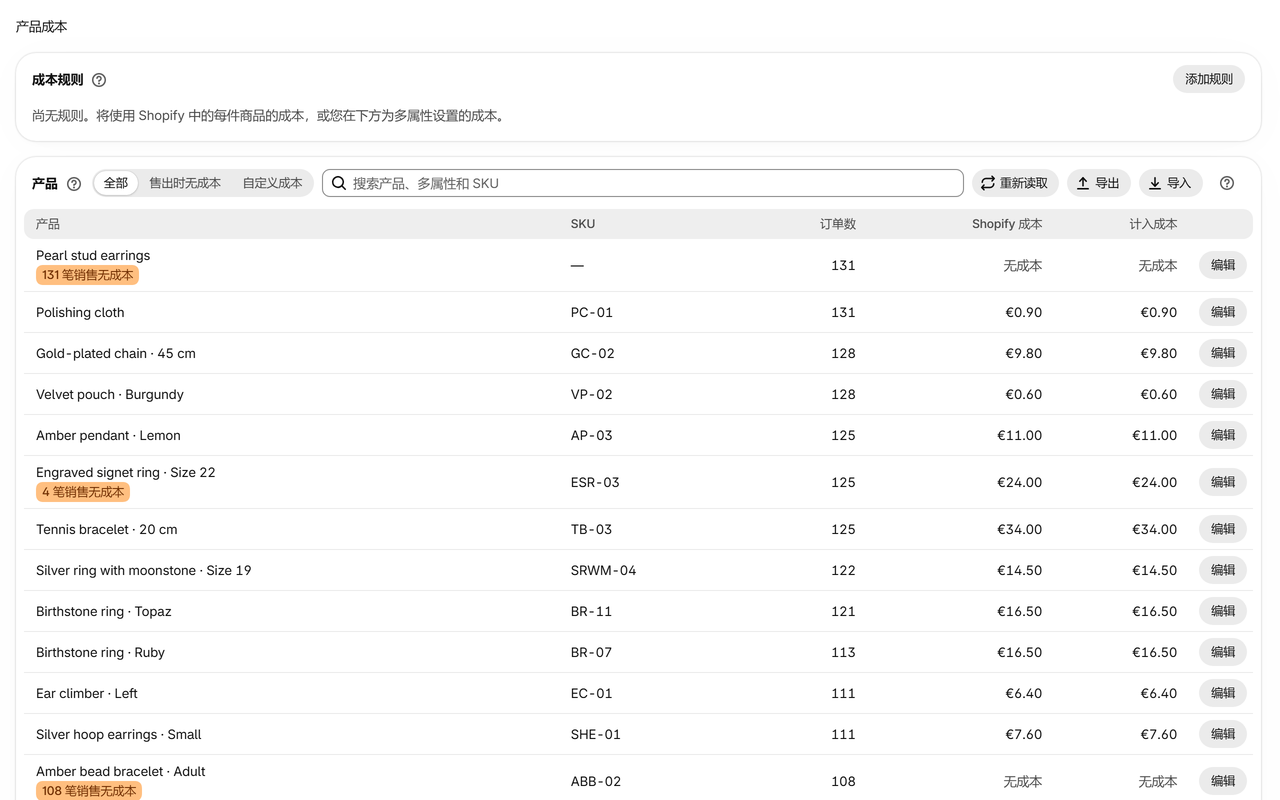Click 重新读取 reload button

click(1015, 183)
